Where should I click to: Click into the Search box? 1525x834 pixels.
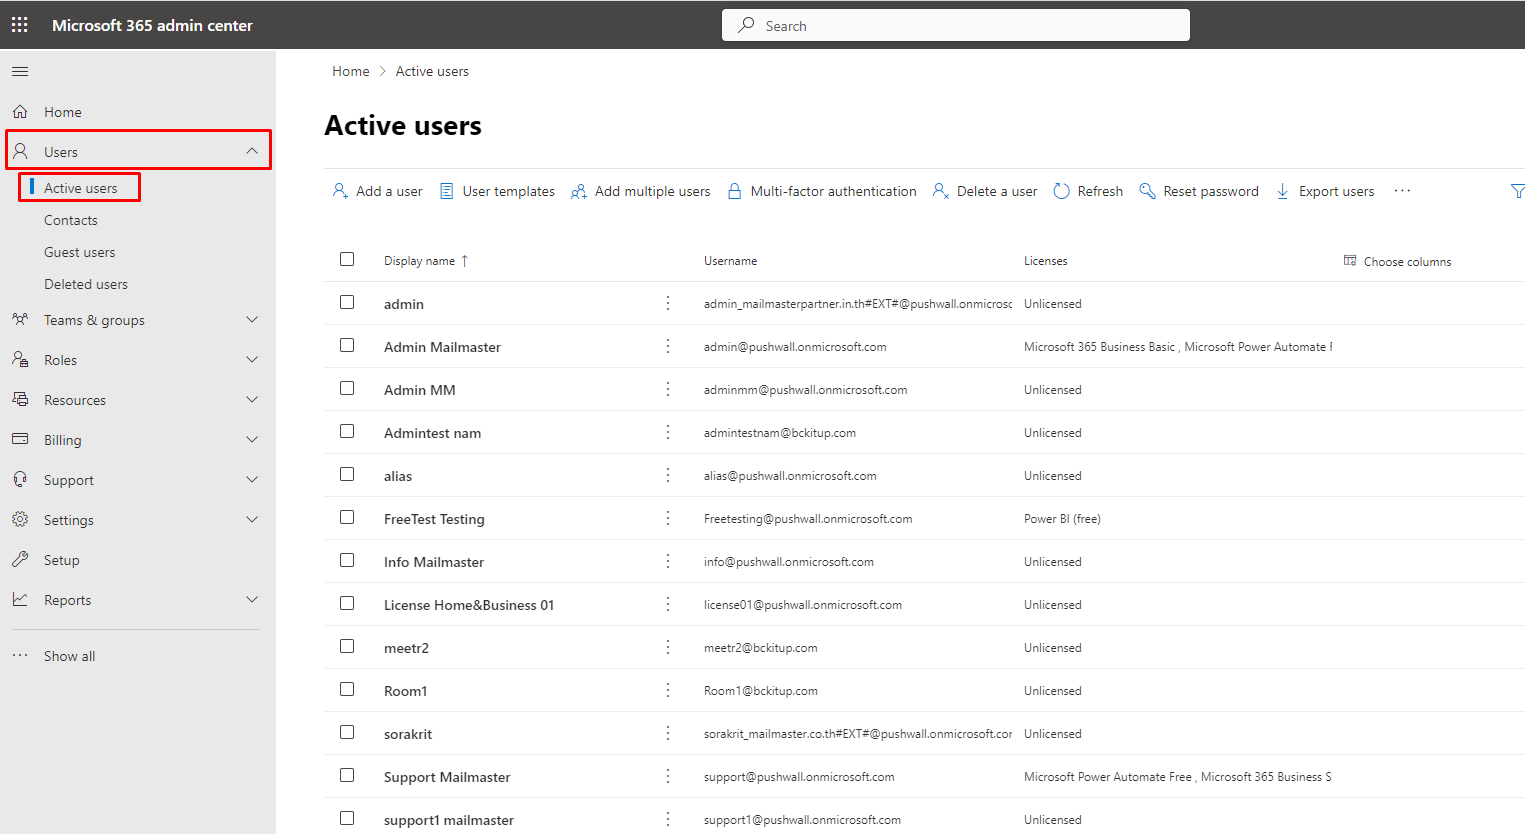click(955, 25)
